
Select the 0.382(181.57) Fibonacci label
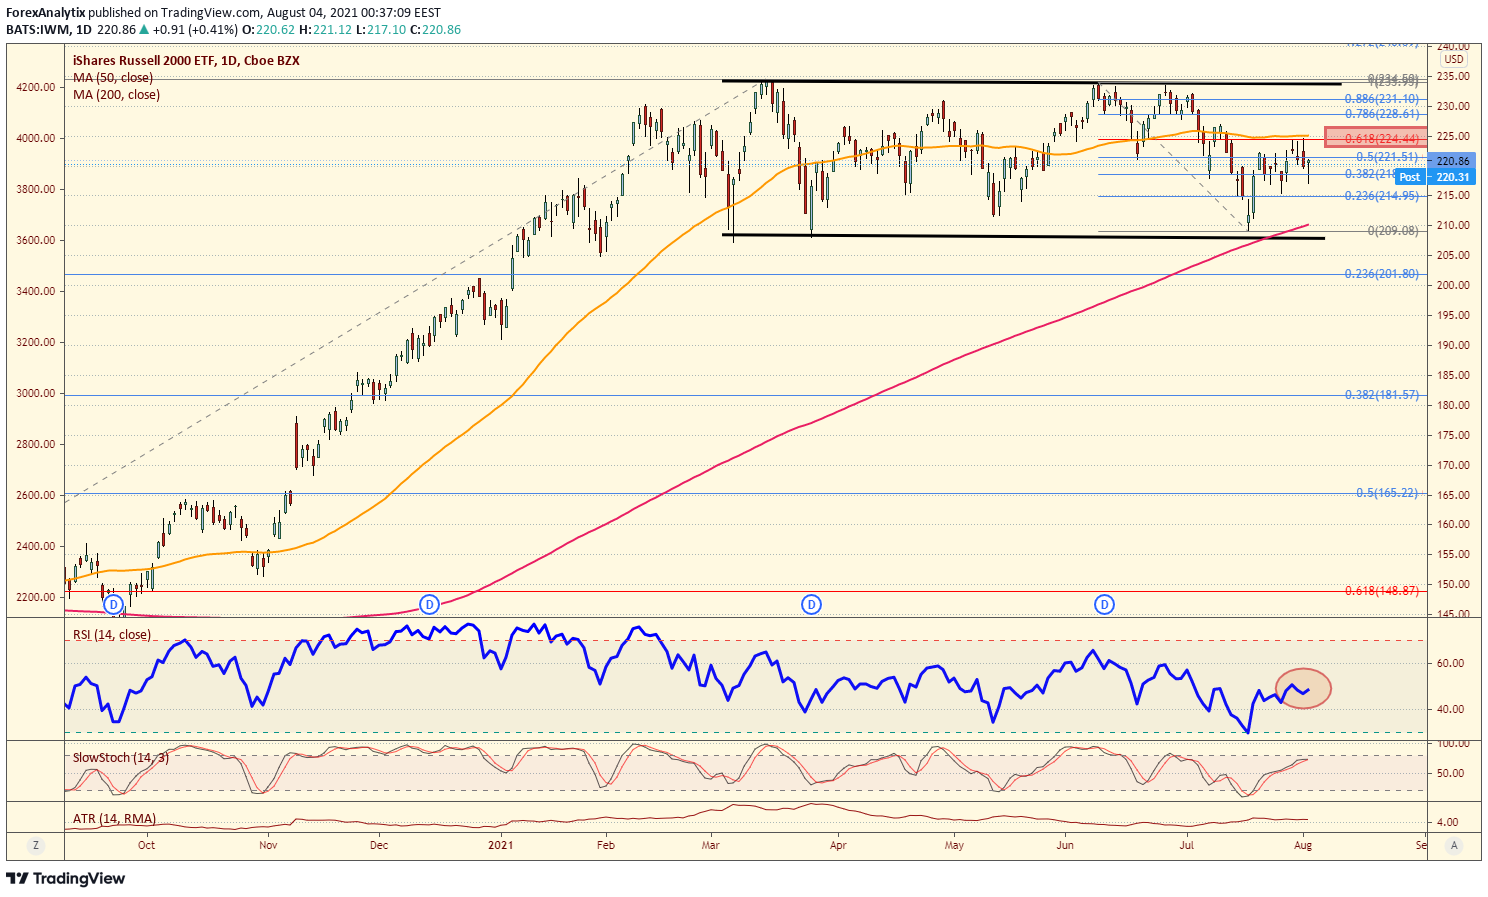(x=1381, y=395)
